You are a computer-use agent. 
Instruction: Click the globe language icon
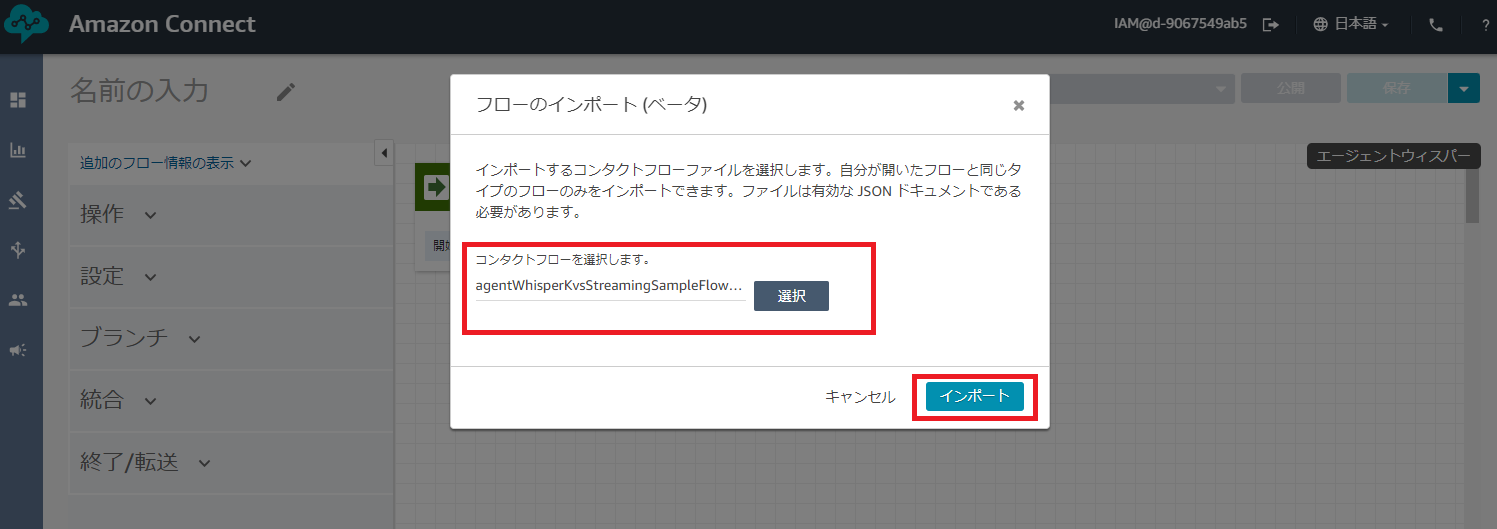tap(1321, 25)
